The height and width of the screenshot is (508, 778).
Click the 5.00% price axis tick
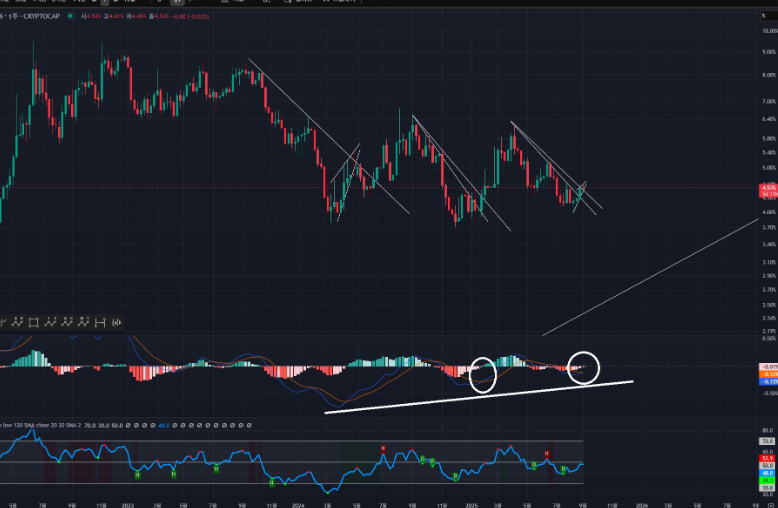769,168
